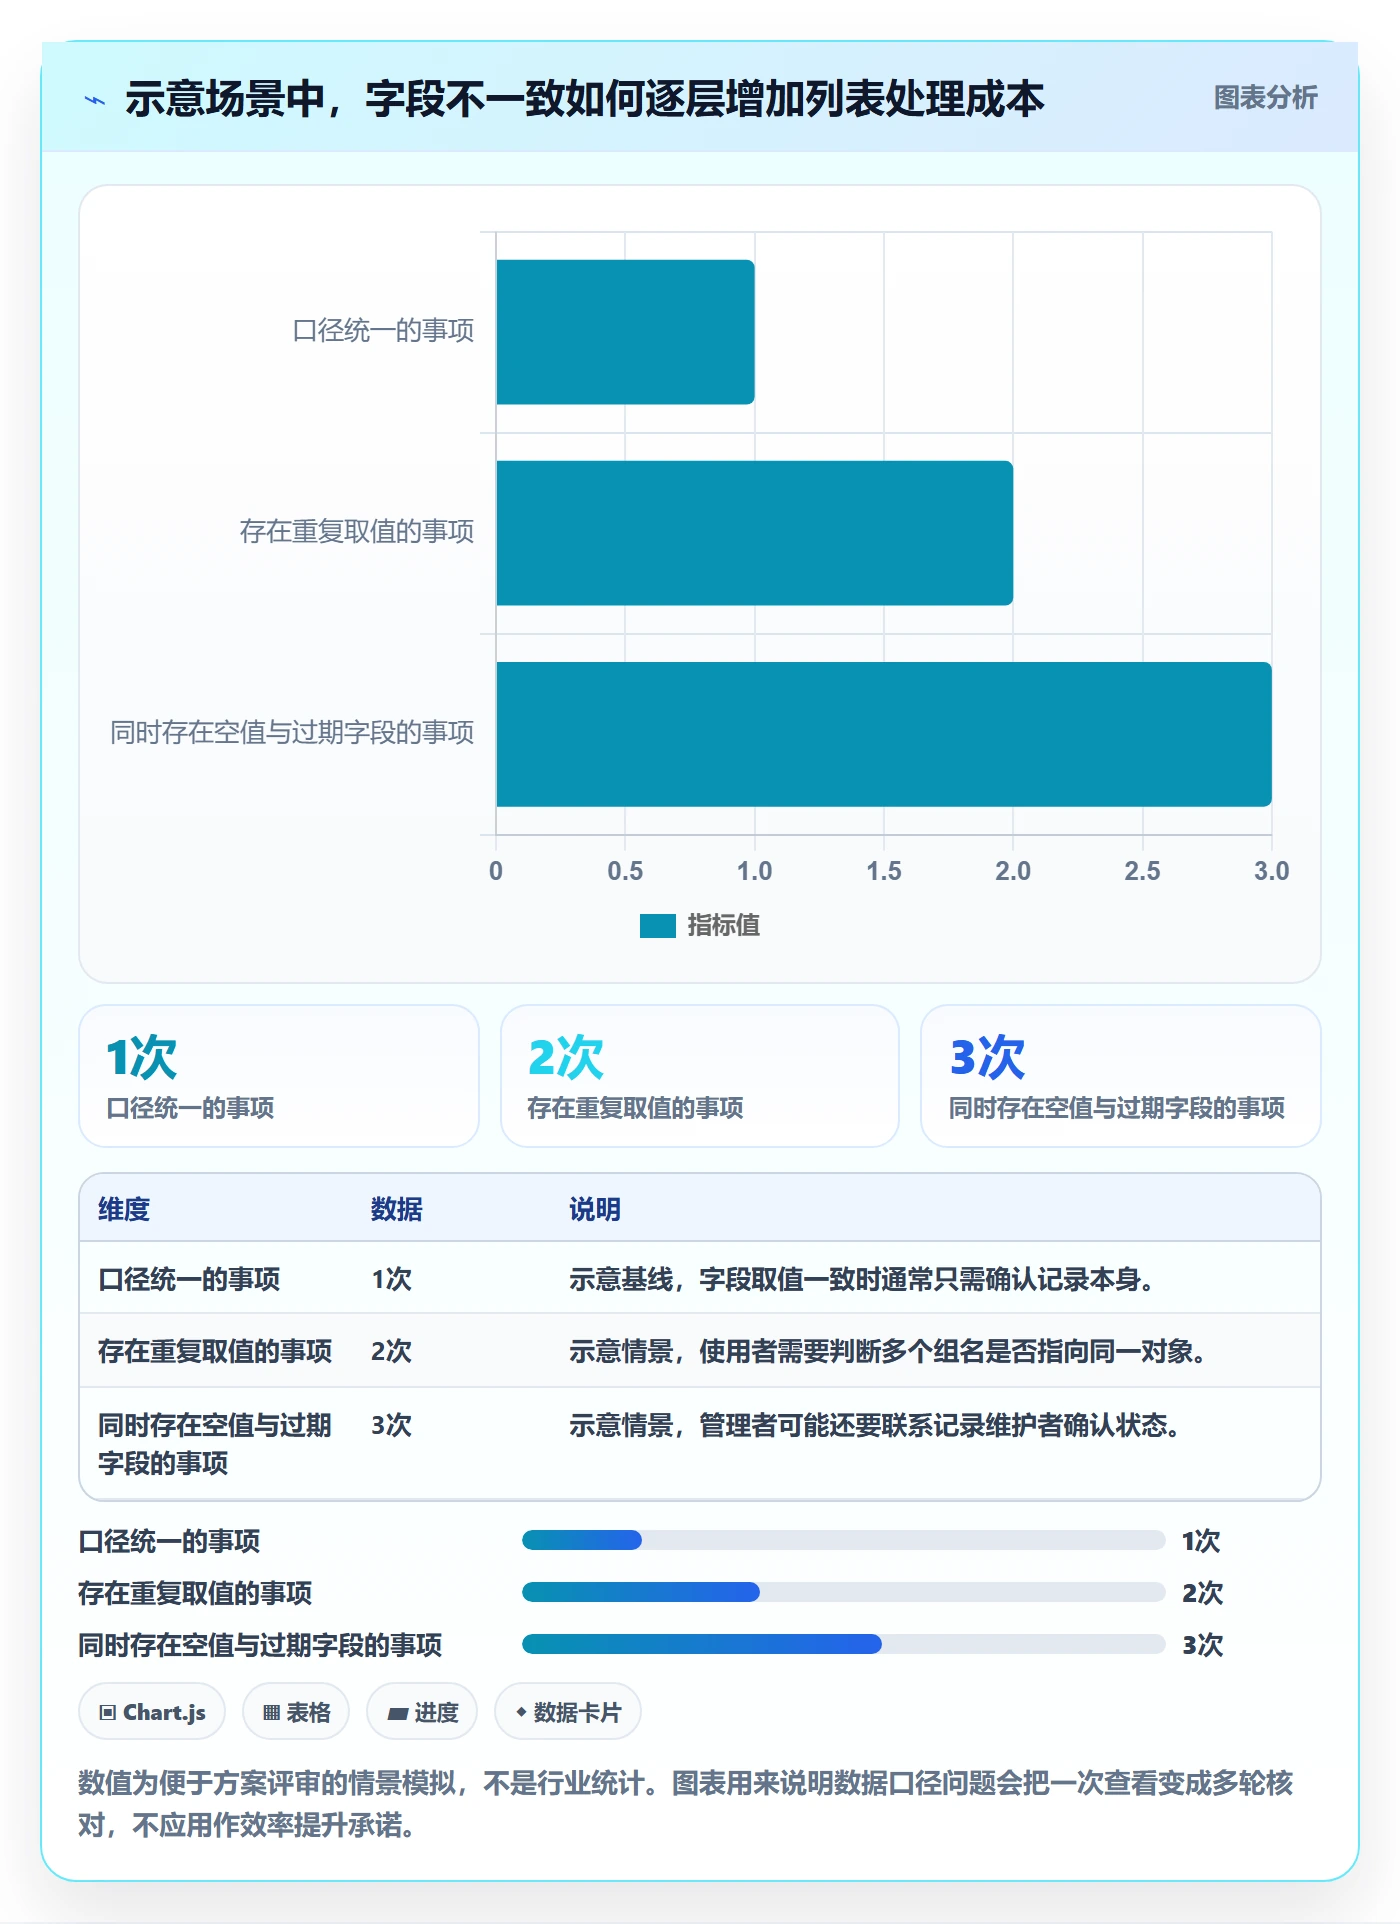Click the chart axis label 口径统一的事项
This screenshot has width=1400, height=1924.
[383, 331]
